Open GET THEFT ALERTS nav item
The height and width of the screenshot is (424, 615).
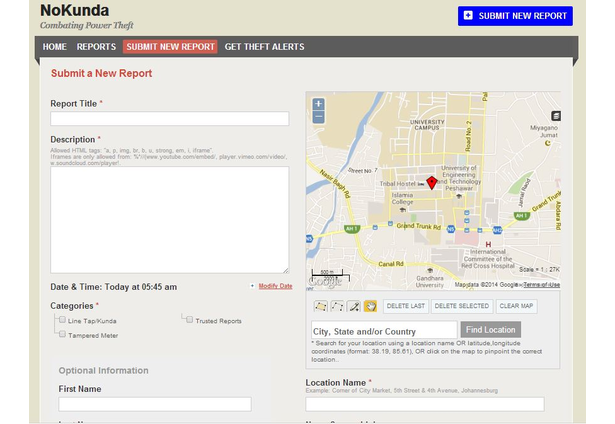coord(264,47)
